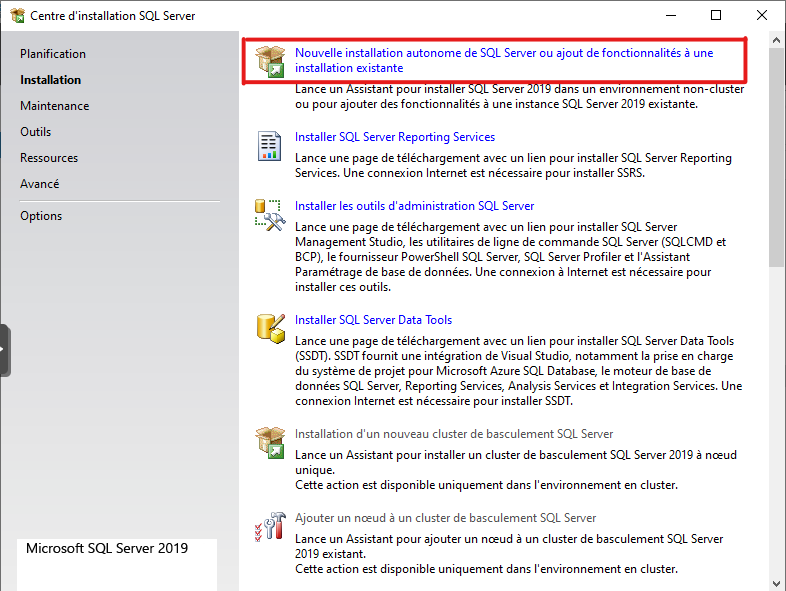This screenshot has width=786, height=591.
Task: Open the Avancé section
Action: [39, 184]
